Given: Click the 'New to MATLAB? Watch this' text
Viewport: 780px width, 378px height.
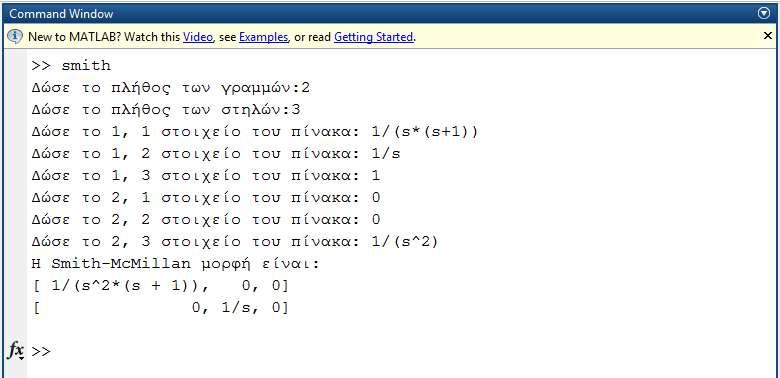Looking at the screenshot, I should click(x=104, y=37).
